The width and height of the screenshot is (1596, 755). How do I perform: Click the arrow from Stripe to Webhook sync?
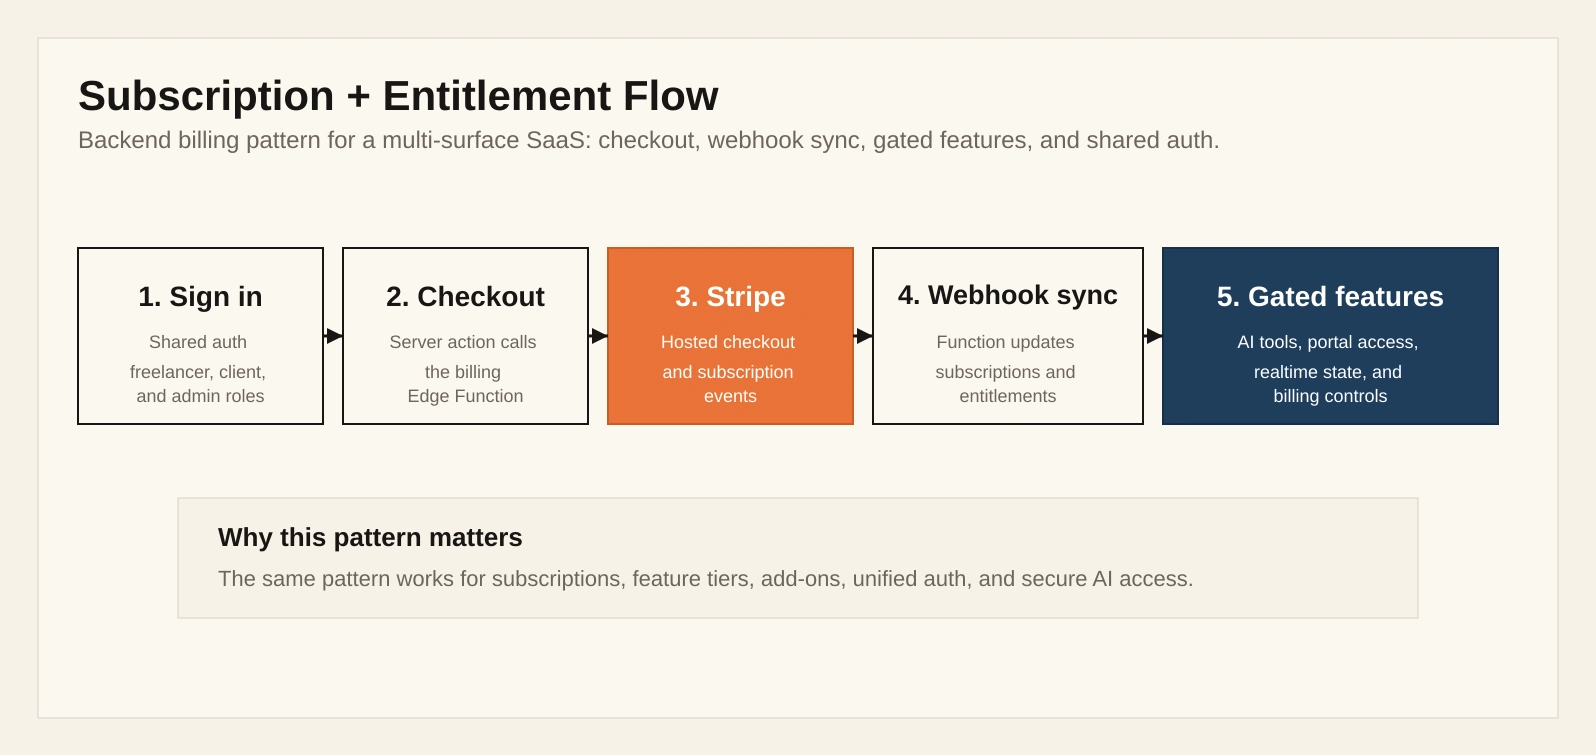pyautogui.click(x=864, y=336)
